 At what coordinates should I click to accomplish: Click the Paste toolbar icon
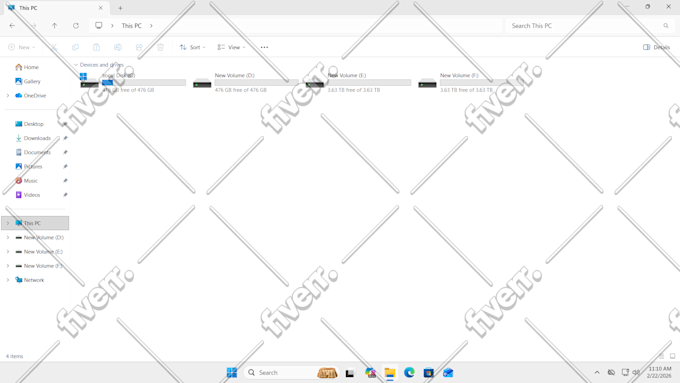[x=96, y=47]
